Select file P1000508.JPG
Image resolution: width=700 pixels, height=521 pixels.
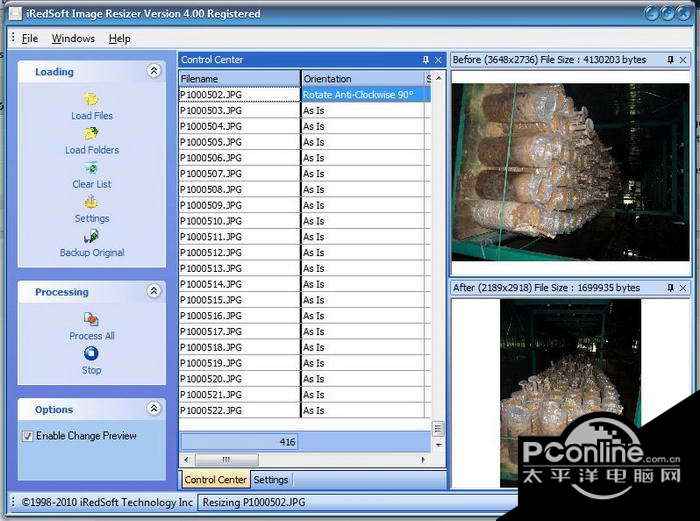pyautogui.click(x=240, y=189)
